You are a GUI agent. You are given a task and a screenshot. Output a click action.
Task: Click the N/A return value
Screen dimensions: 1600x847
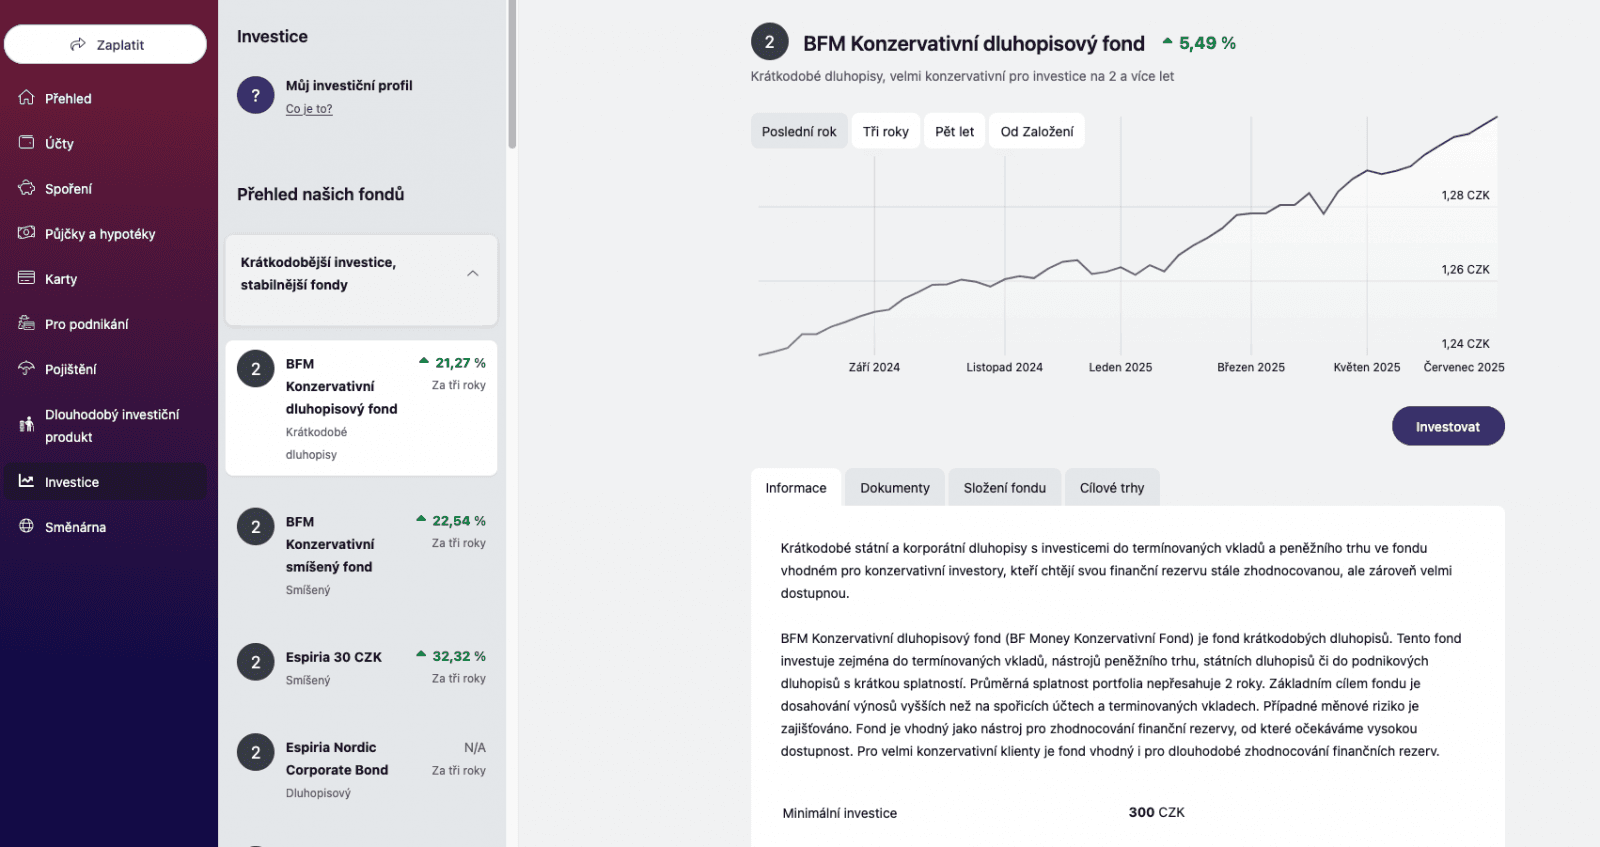[x=475, y=747]
